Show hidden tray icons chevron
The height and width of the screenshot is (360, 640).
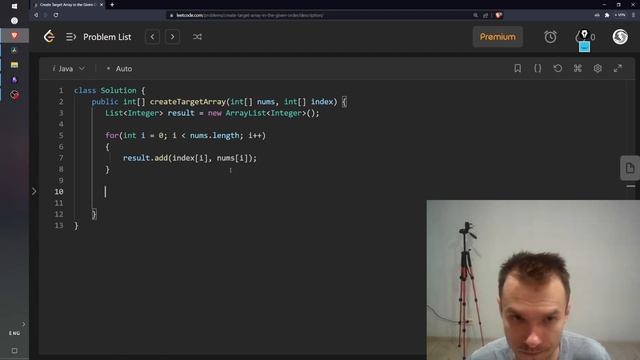coord(23,324)
